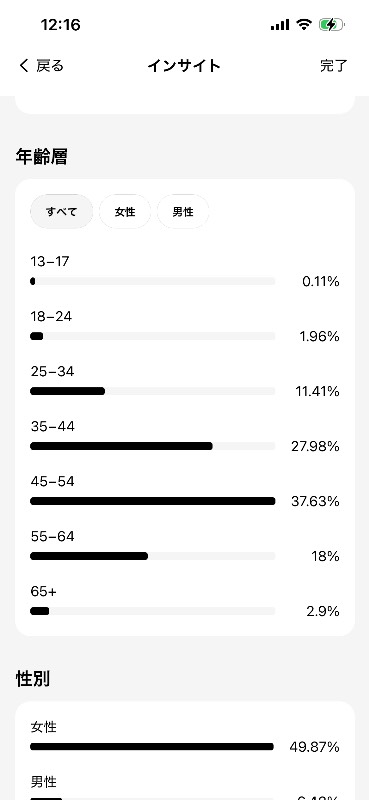Tap the Wi-Fi status icon
Screen dimensions: 369x800
[304, 24]
